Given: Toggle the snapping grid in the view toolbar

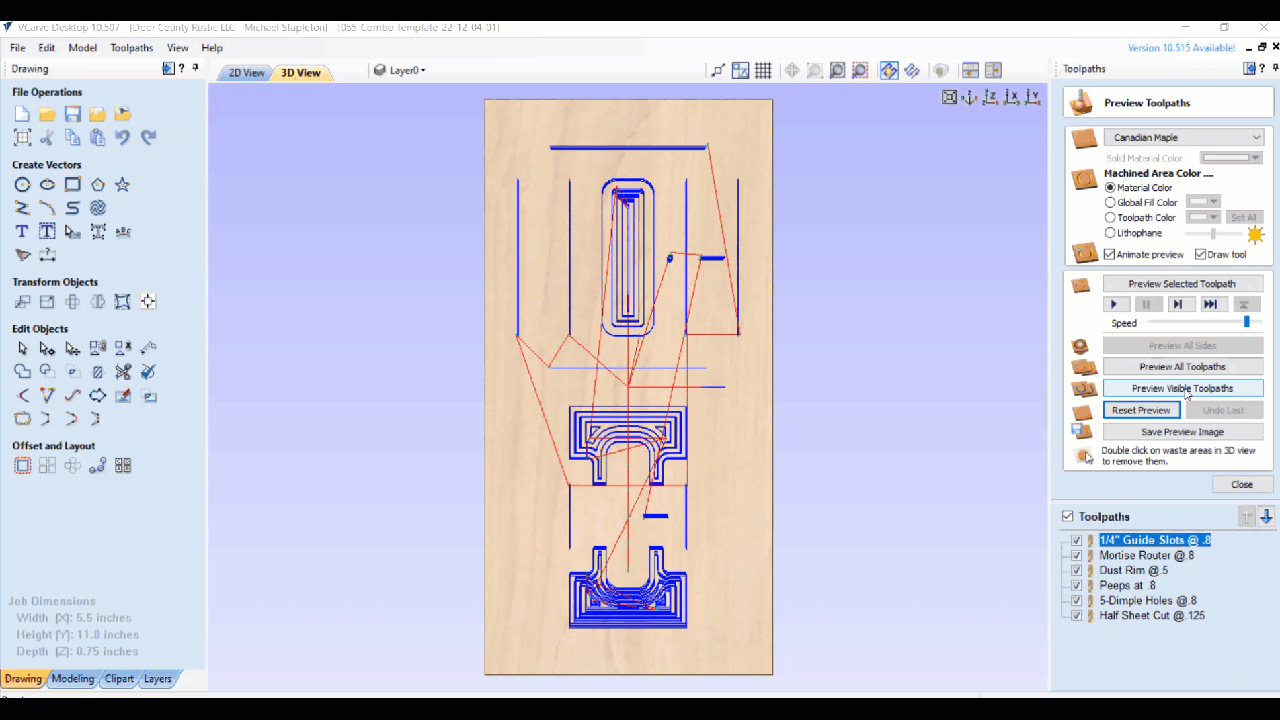Looking at the screenshot, I should 763,70.
